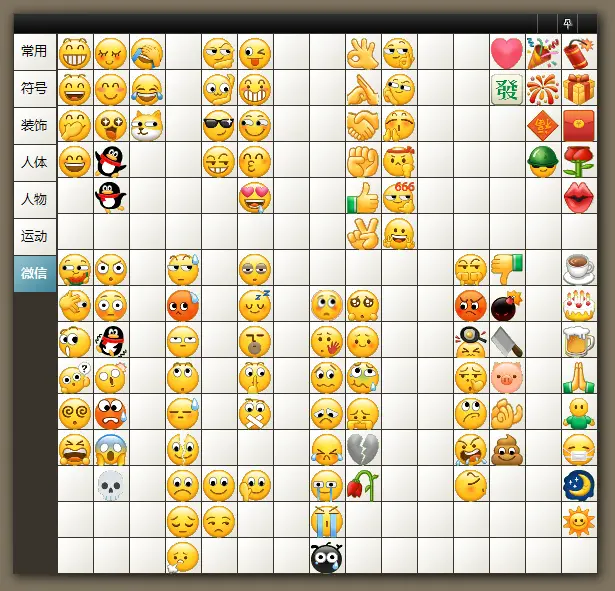Select the pink heart emoji

point(507,53)
